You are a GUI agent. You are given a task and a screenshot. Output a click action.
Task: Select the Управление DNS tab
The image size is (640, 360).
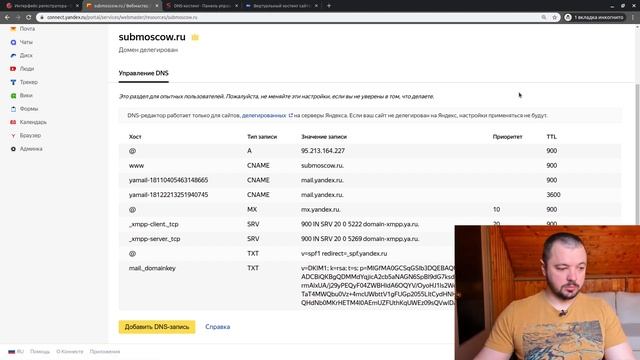(x=143, y=73)
